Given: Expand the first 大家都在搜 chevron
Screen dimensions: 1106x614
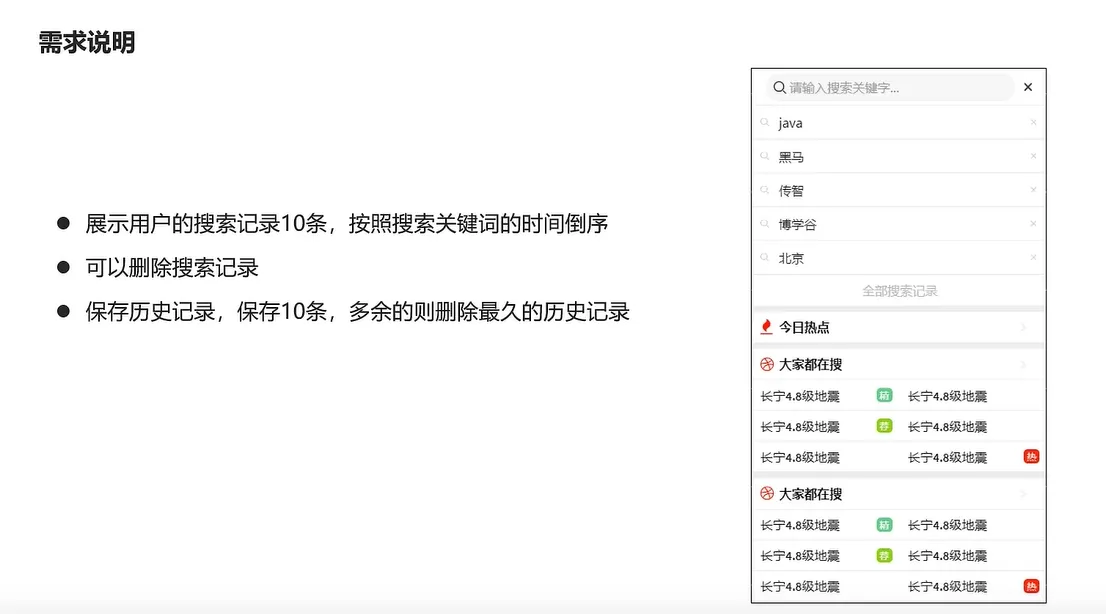Looking at the screenshot, I should tap(1023, 365).
